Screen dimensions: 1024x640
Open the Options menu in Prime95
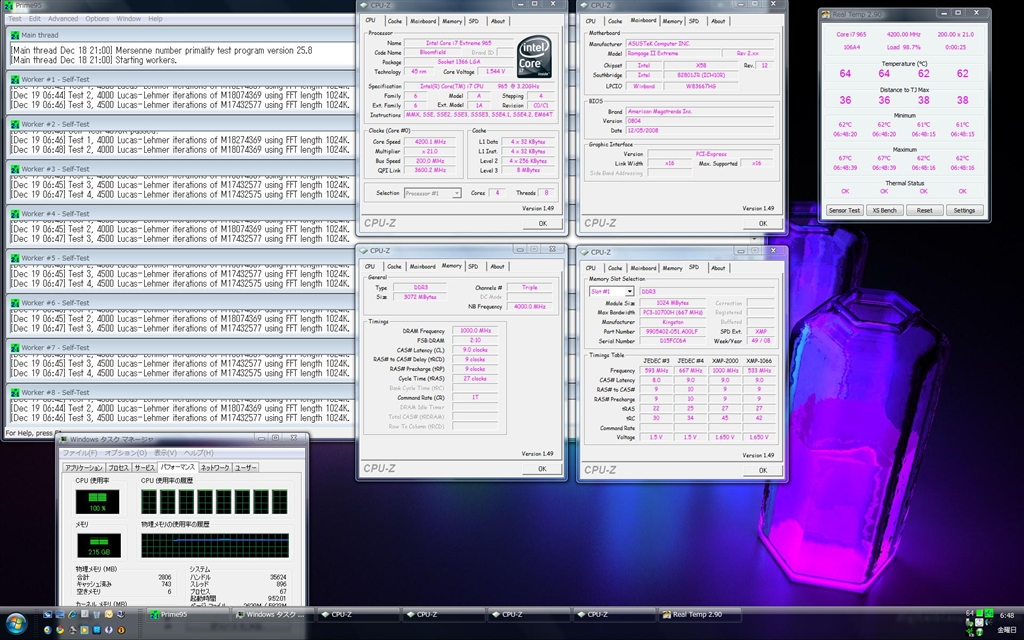pos(97,19)
